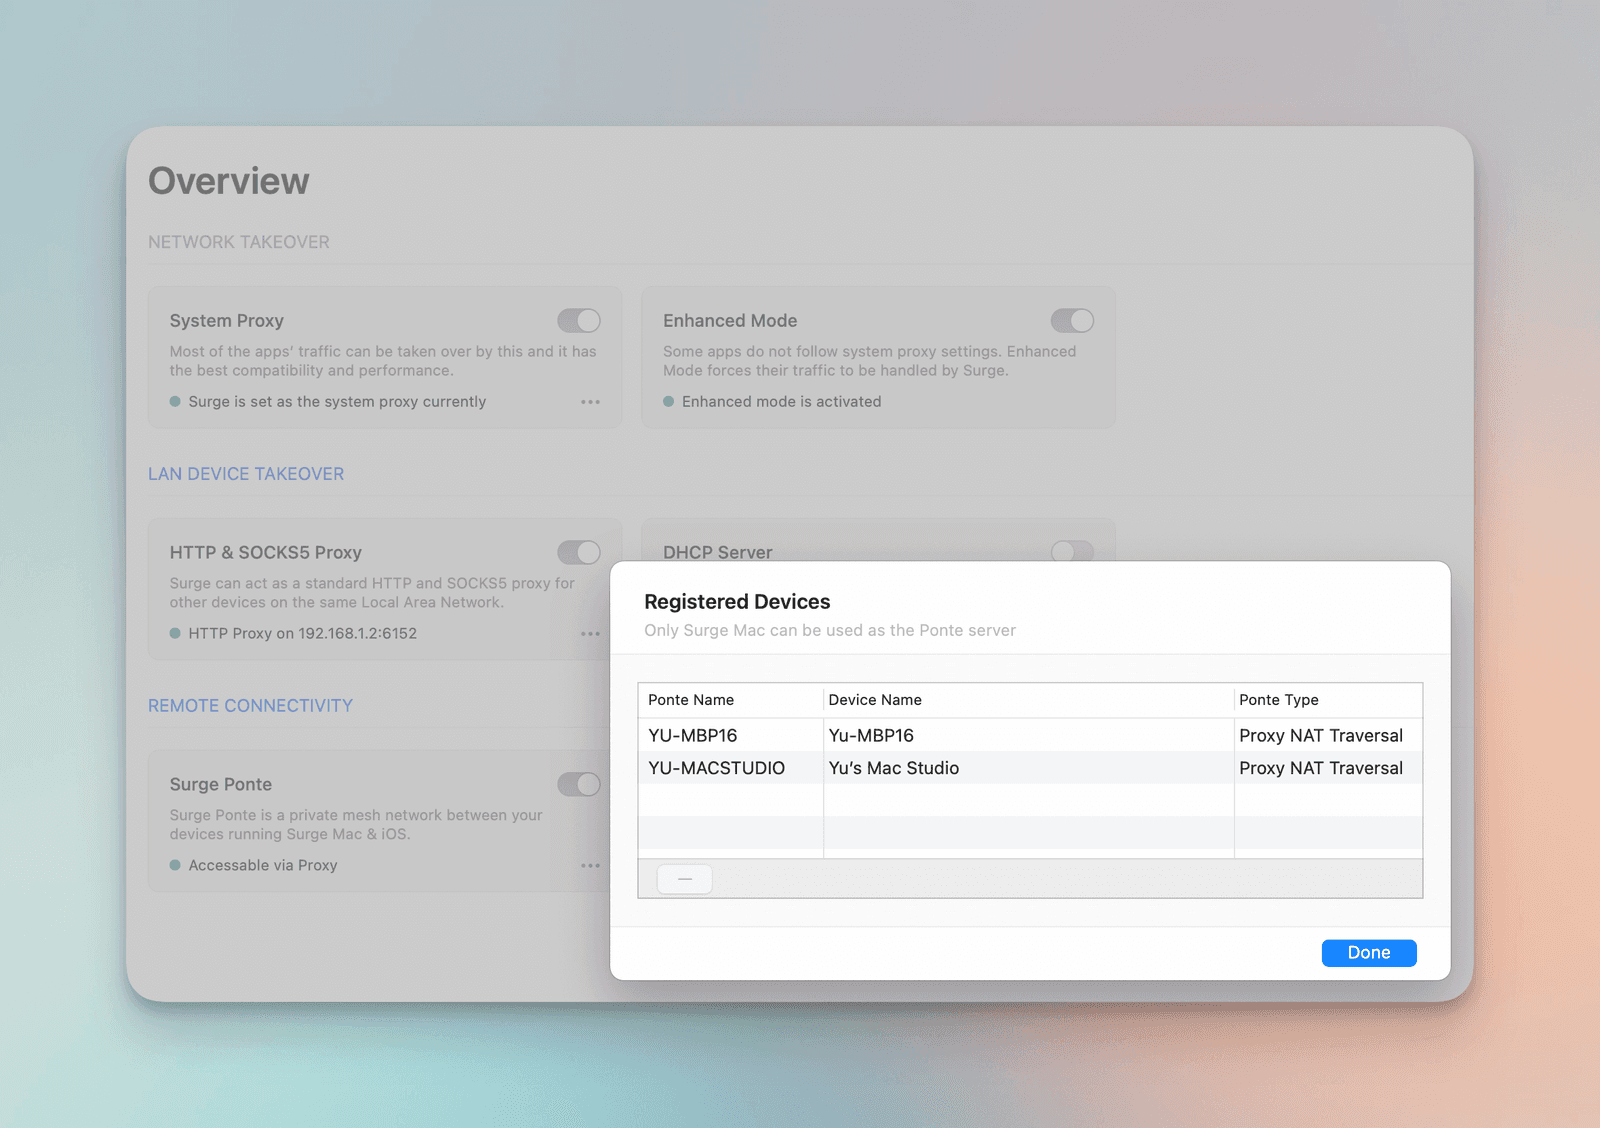The width and height of the screenshot is (1600, 1128).
Task: Click the Registered Devices dialog title
Action: click(737, 602)
